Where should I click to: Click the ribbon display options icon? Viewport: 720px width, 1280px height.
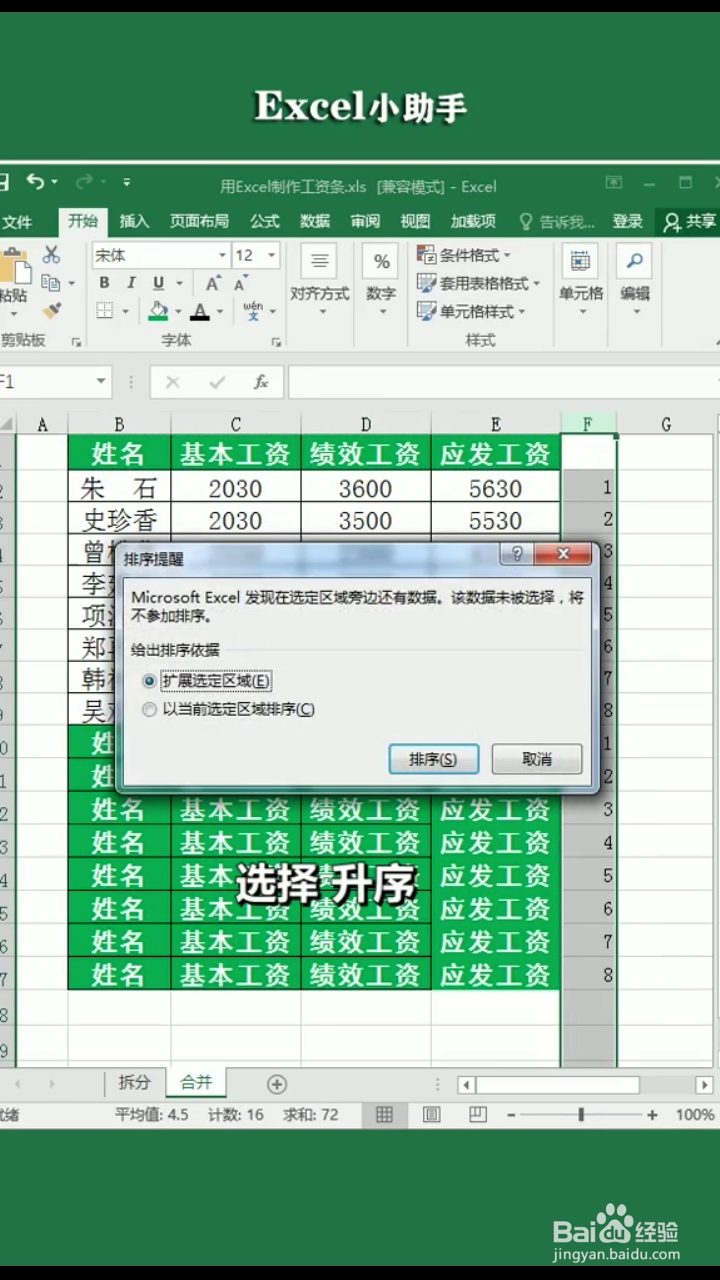pyautogui.click(x=614, y=183)
